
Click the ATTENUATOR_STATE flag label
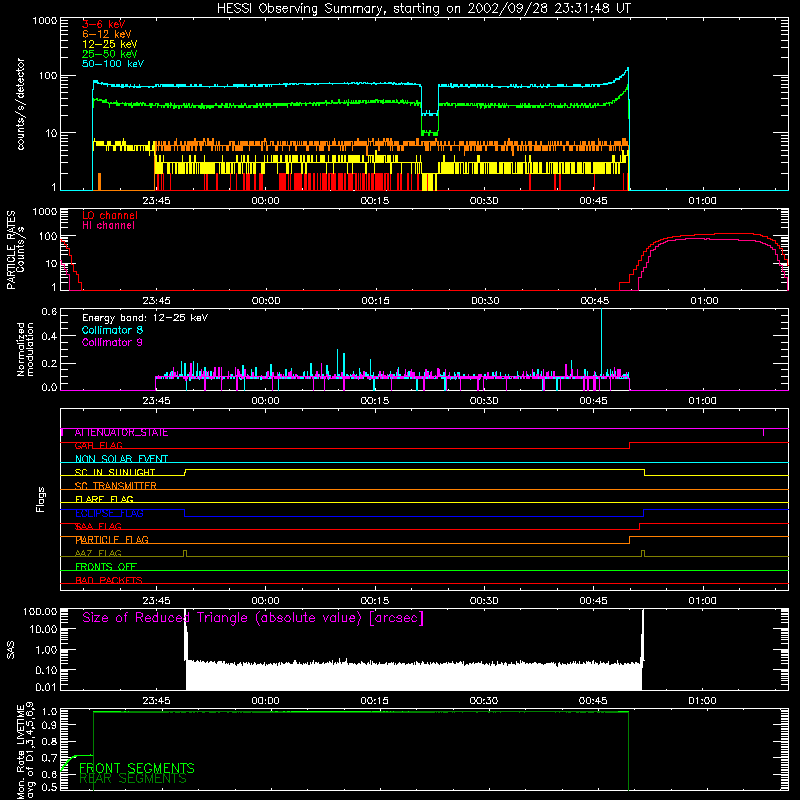(x=121, y=433)
